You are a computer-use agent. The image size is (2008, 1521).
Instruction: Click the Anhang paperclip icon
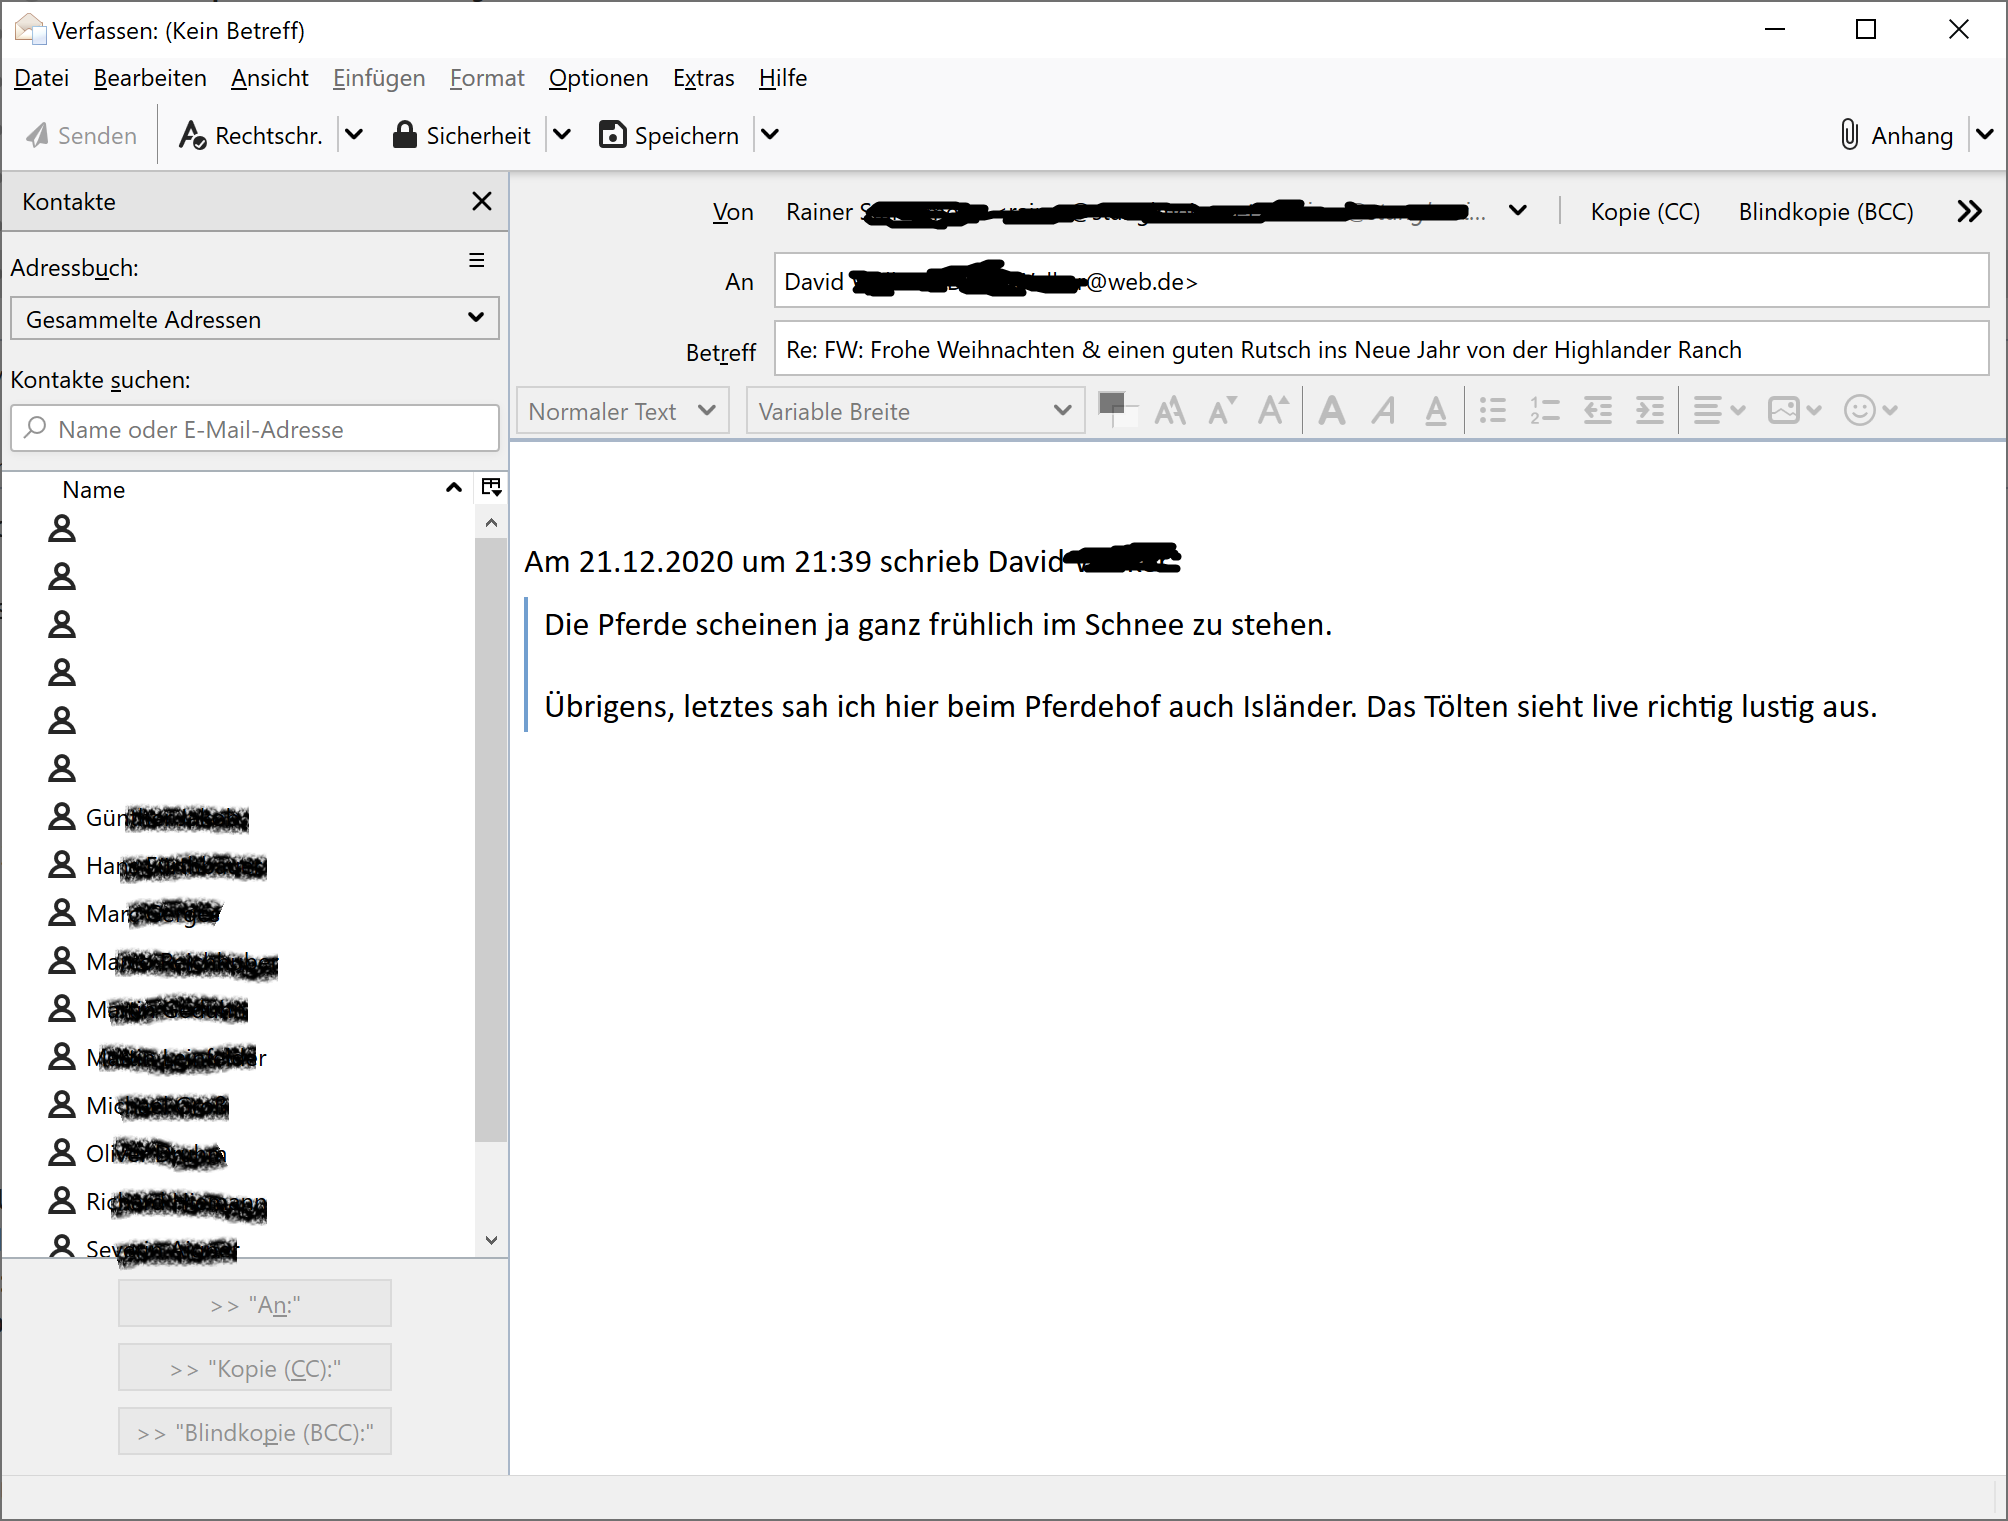[1850, 135]
